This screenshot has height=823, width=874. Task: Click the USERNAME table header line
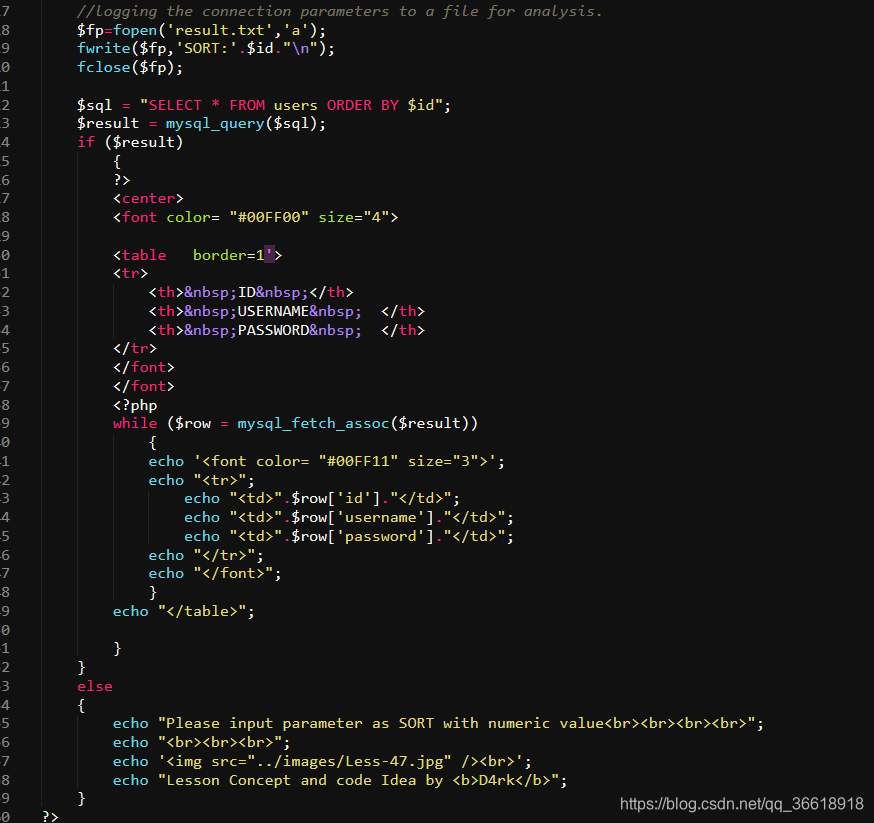click(x=287, y=311)
